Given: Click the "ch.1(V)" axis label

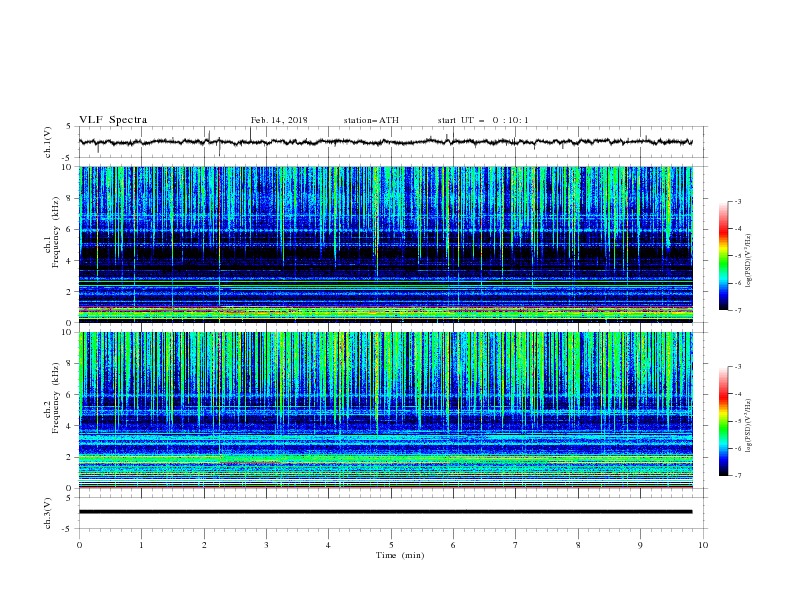Looking at the screenshot, I should tap(48, 142).
